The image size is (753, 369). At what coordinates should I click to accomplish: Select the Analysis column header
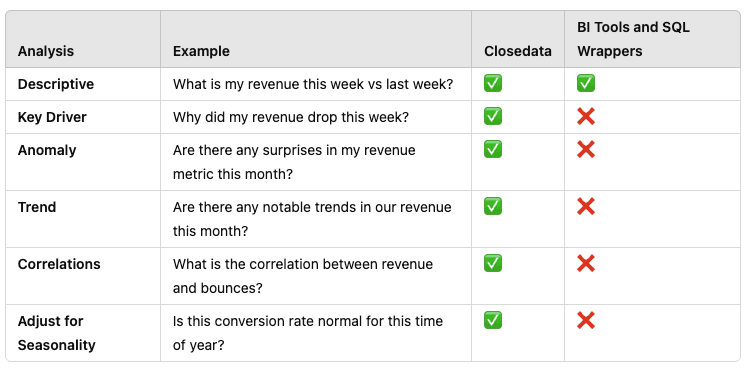point(46,51)
